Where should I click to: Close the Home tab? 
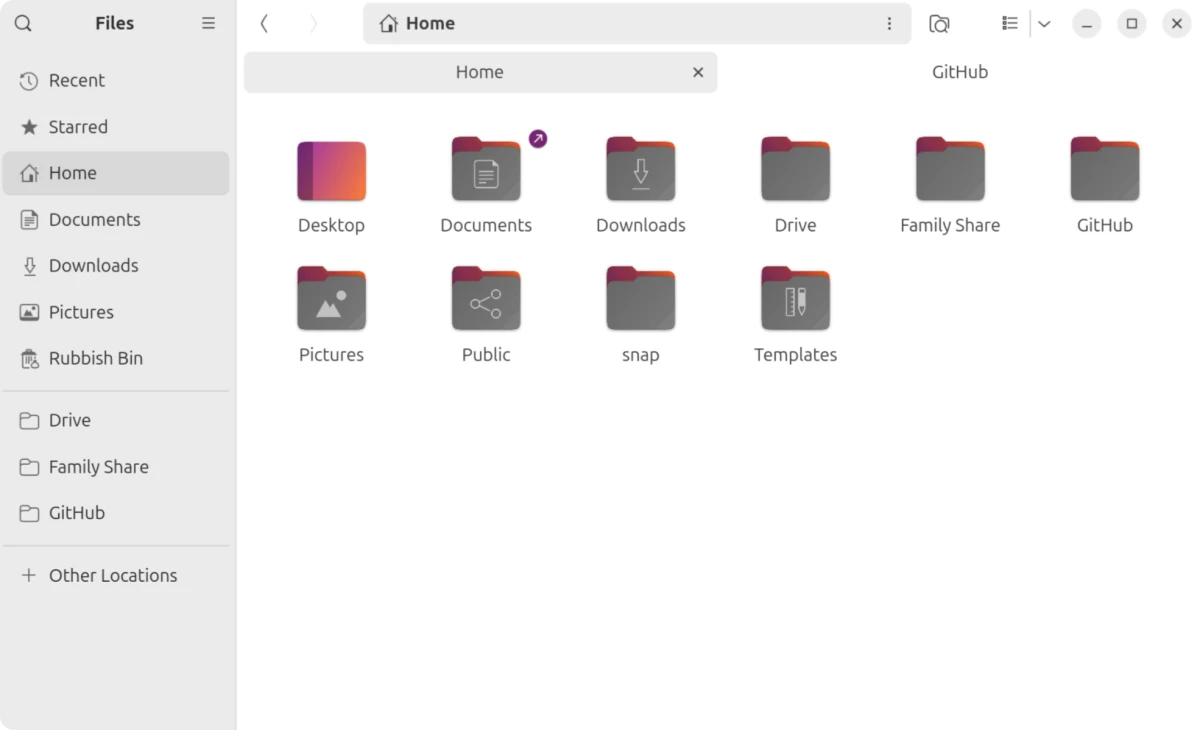click(x=698, y=72)
